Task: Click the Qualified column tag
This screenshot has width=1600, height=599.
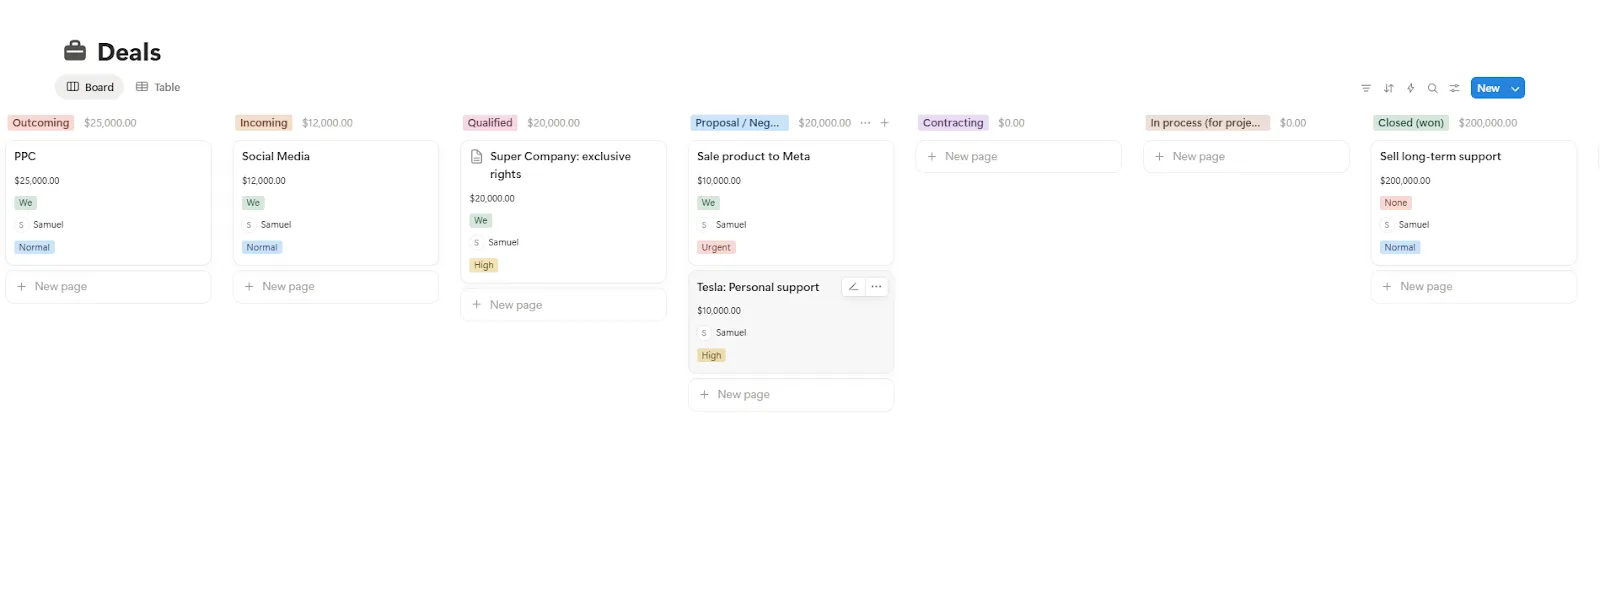Action: click(x=490, y=123)
